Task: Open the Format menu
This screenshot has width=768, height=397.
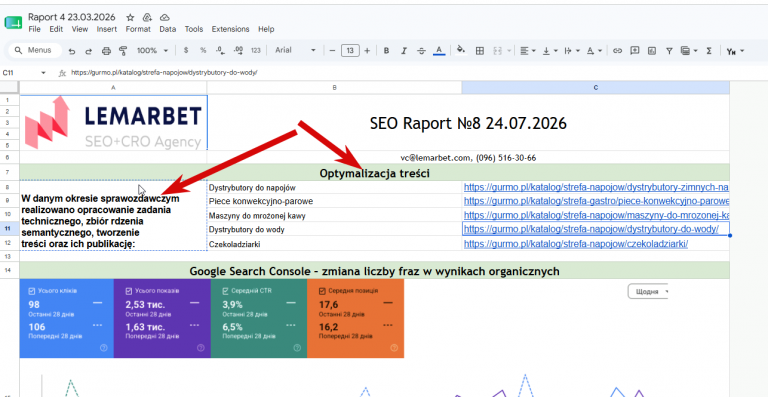Action: [138, 29]
